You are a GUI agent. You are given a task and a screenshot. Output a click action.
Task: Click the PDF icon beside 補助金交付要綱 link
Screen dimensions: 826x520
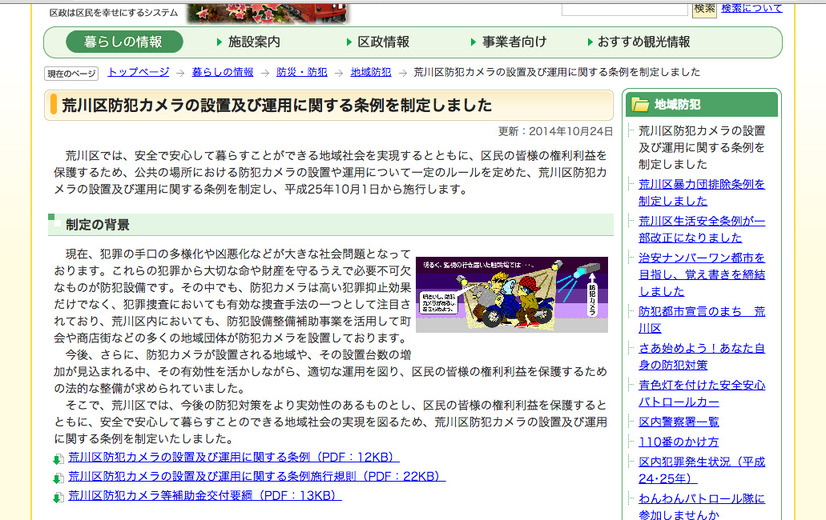[58, 496]
